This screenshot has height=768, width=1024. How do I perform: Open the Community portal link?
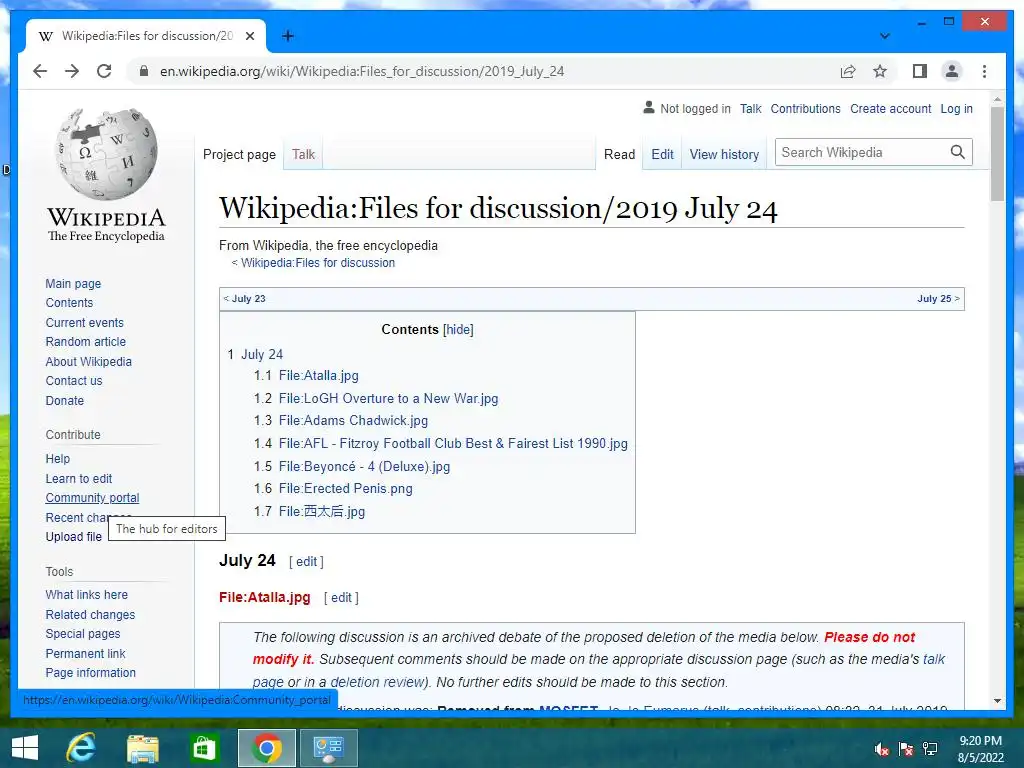92,498
